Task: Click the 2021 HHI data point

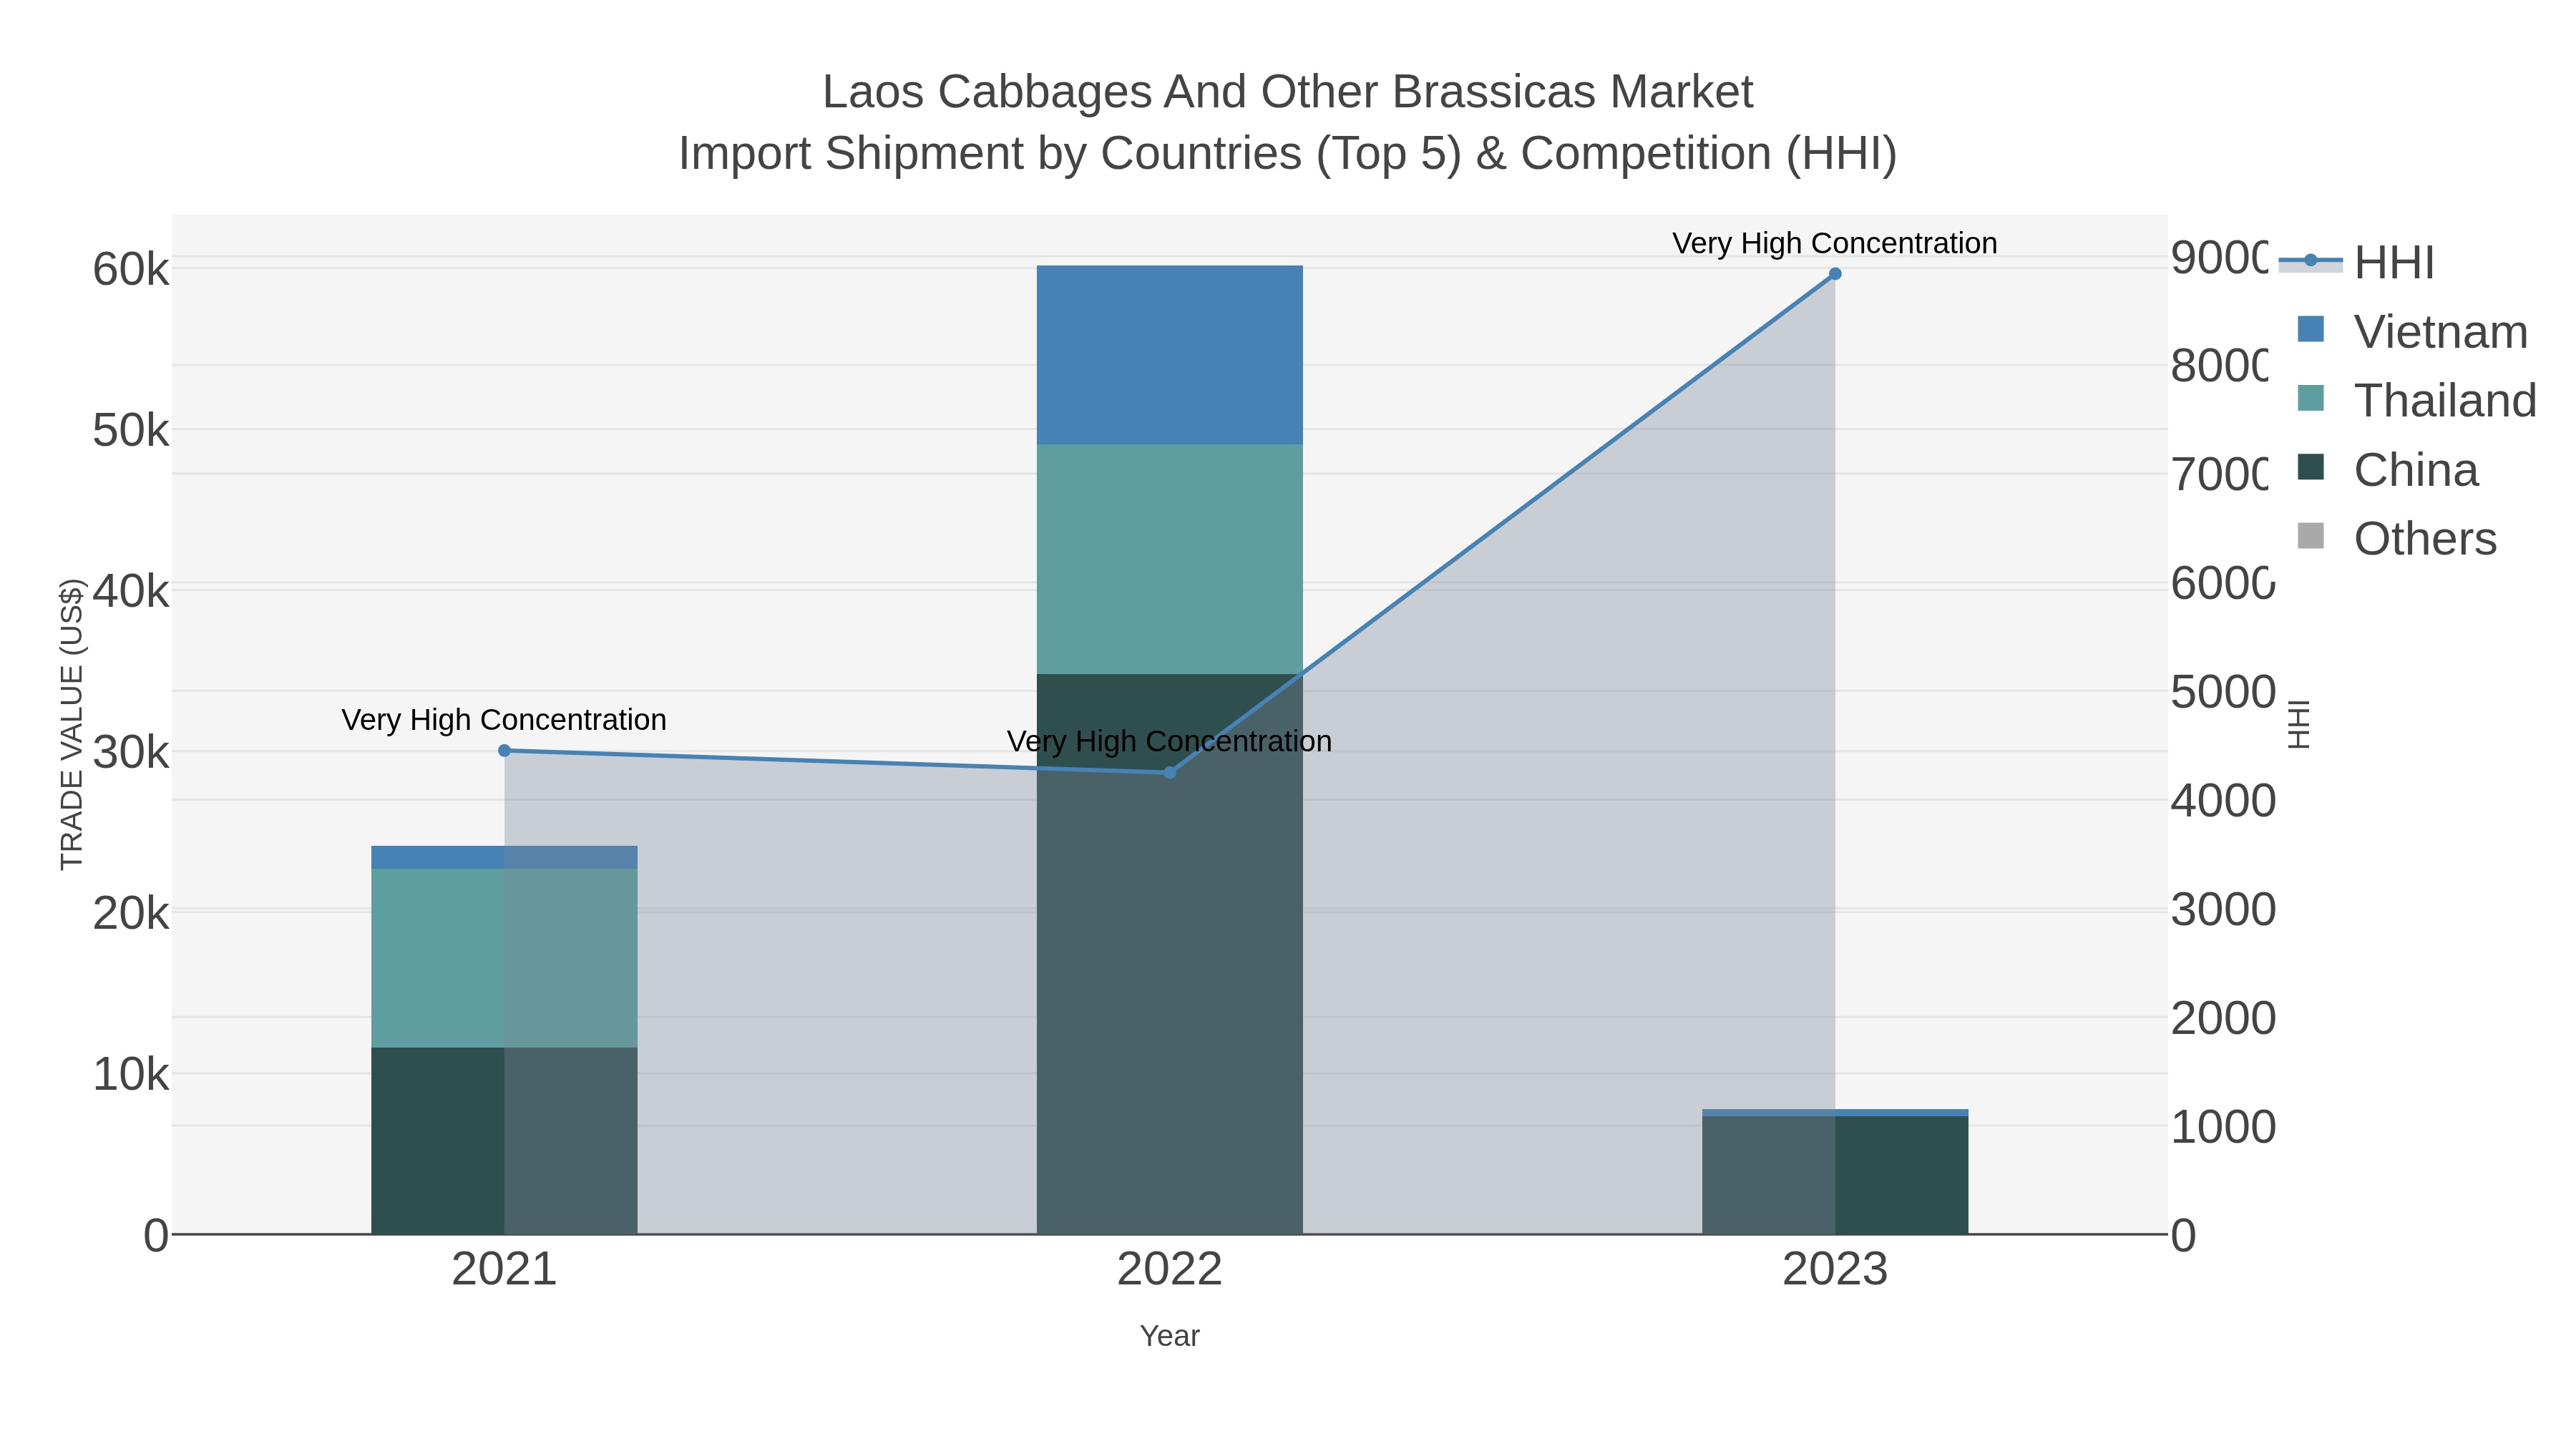Action: (x=504, y=751)
